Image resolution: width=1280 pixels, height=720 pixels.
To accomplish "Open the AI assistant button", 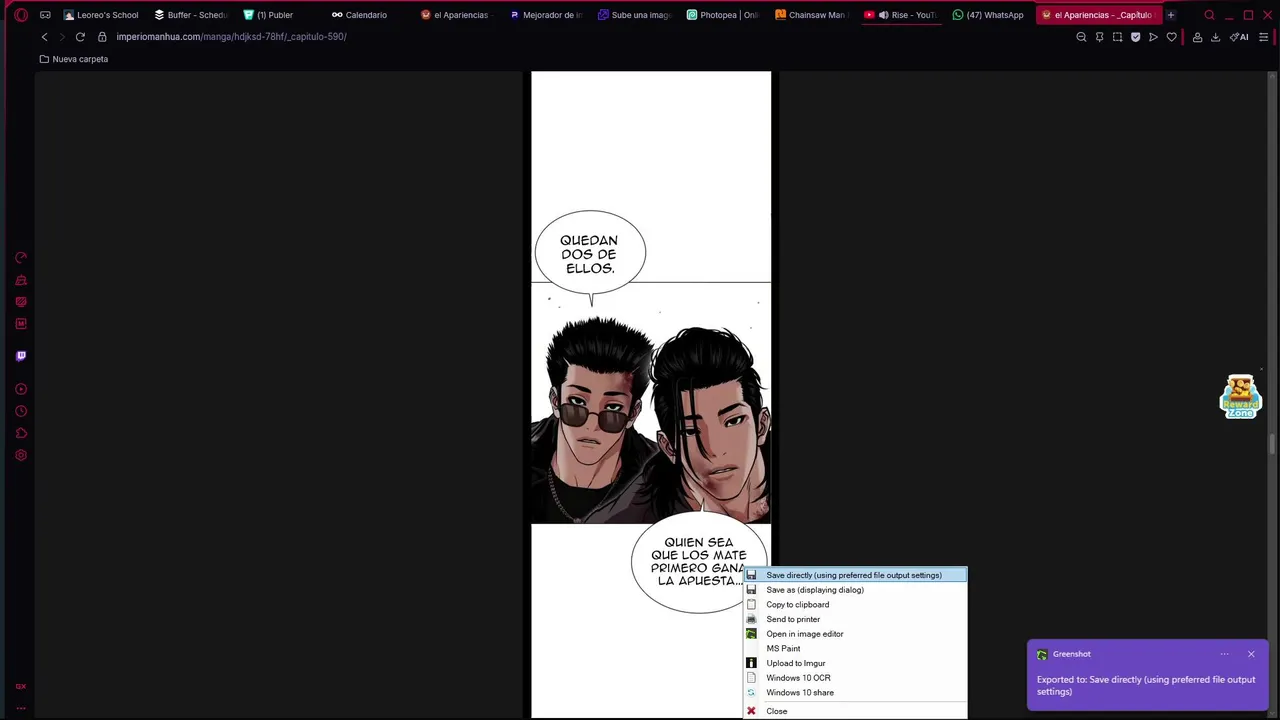I will point(1239,37).
